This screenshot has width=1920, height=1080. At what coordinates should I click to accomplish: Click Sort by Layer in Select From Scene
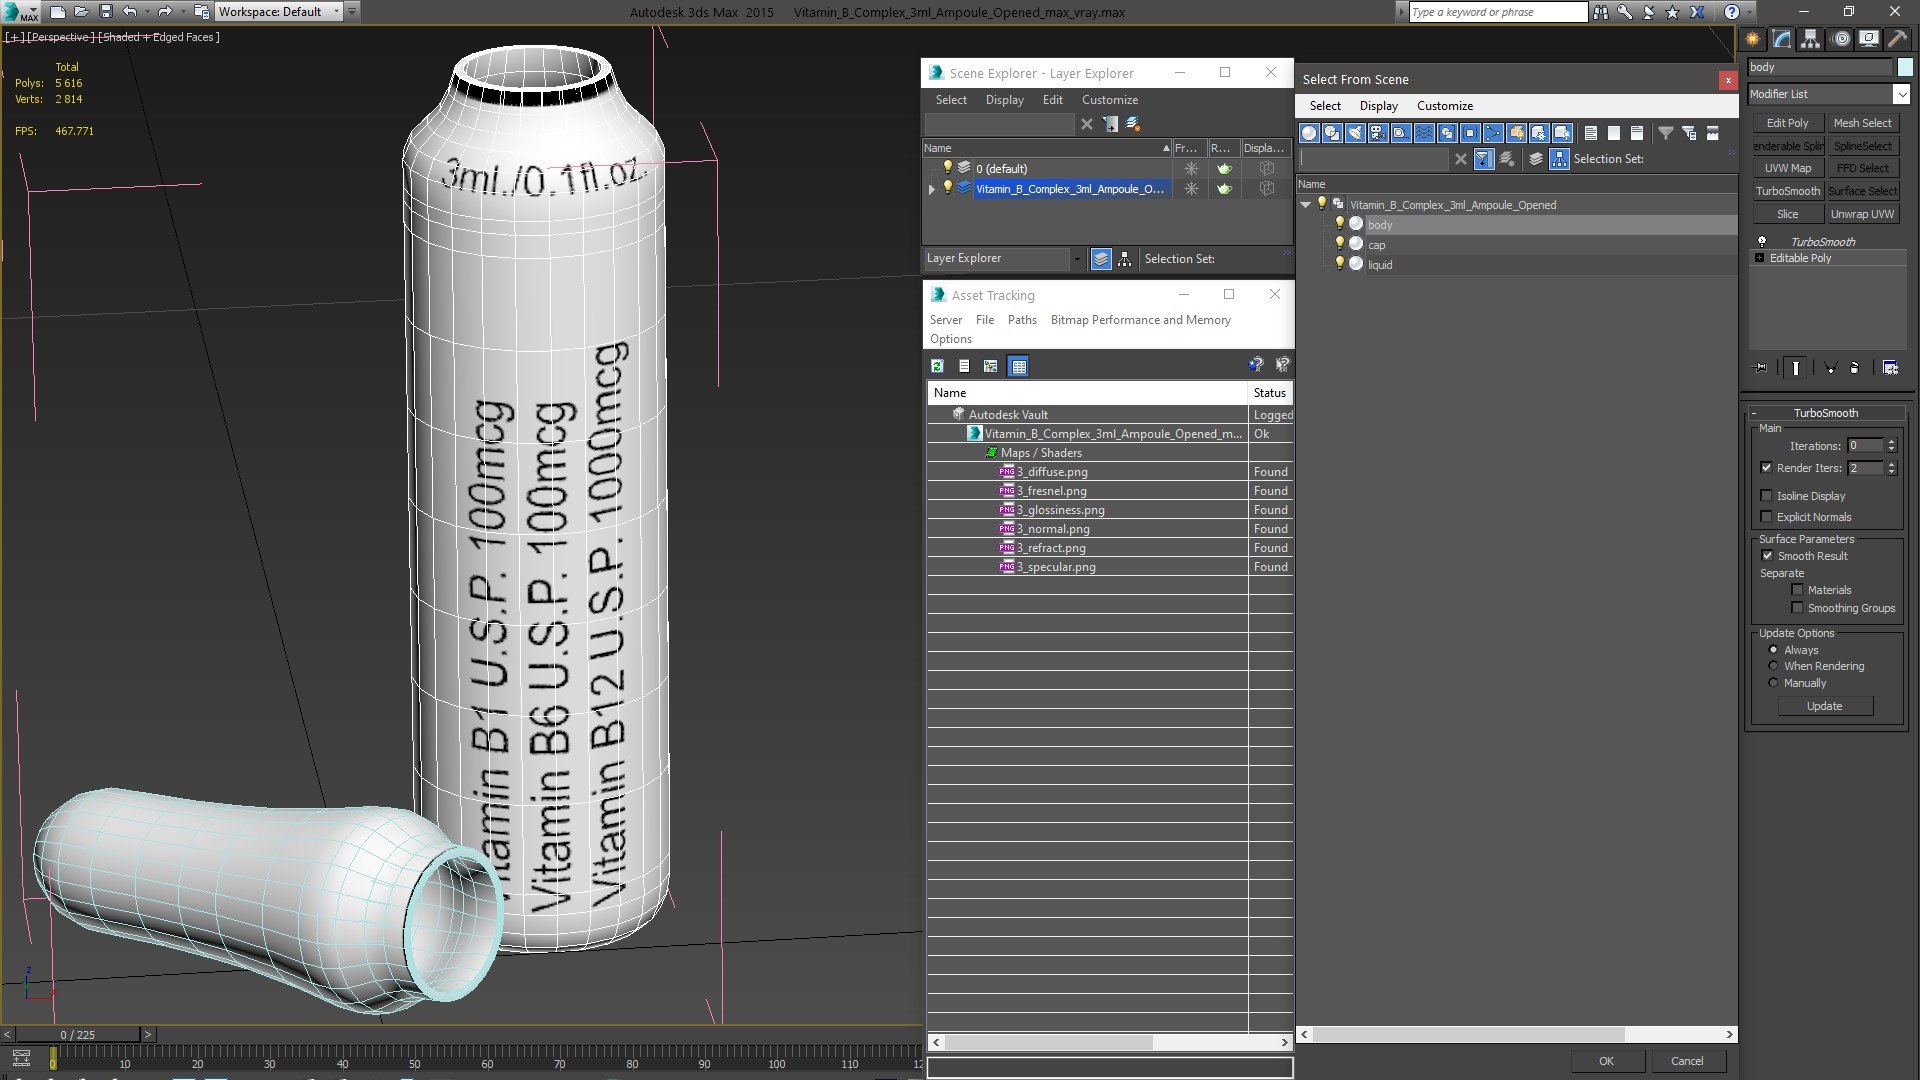(x=1536, y=159)
